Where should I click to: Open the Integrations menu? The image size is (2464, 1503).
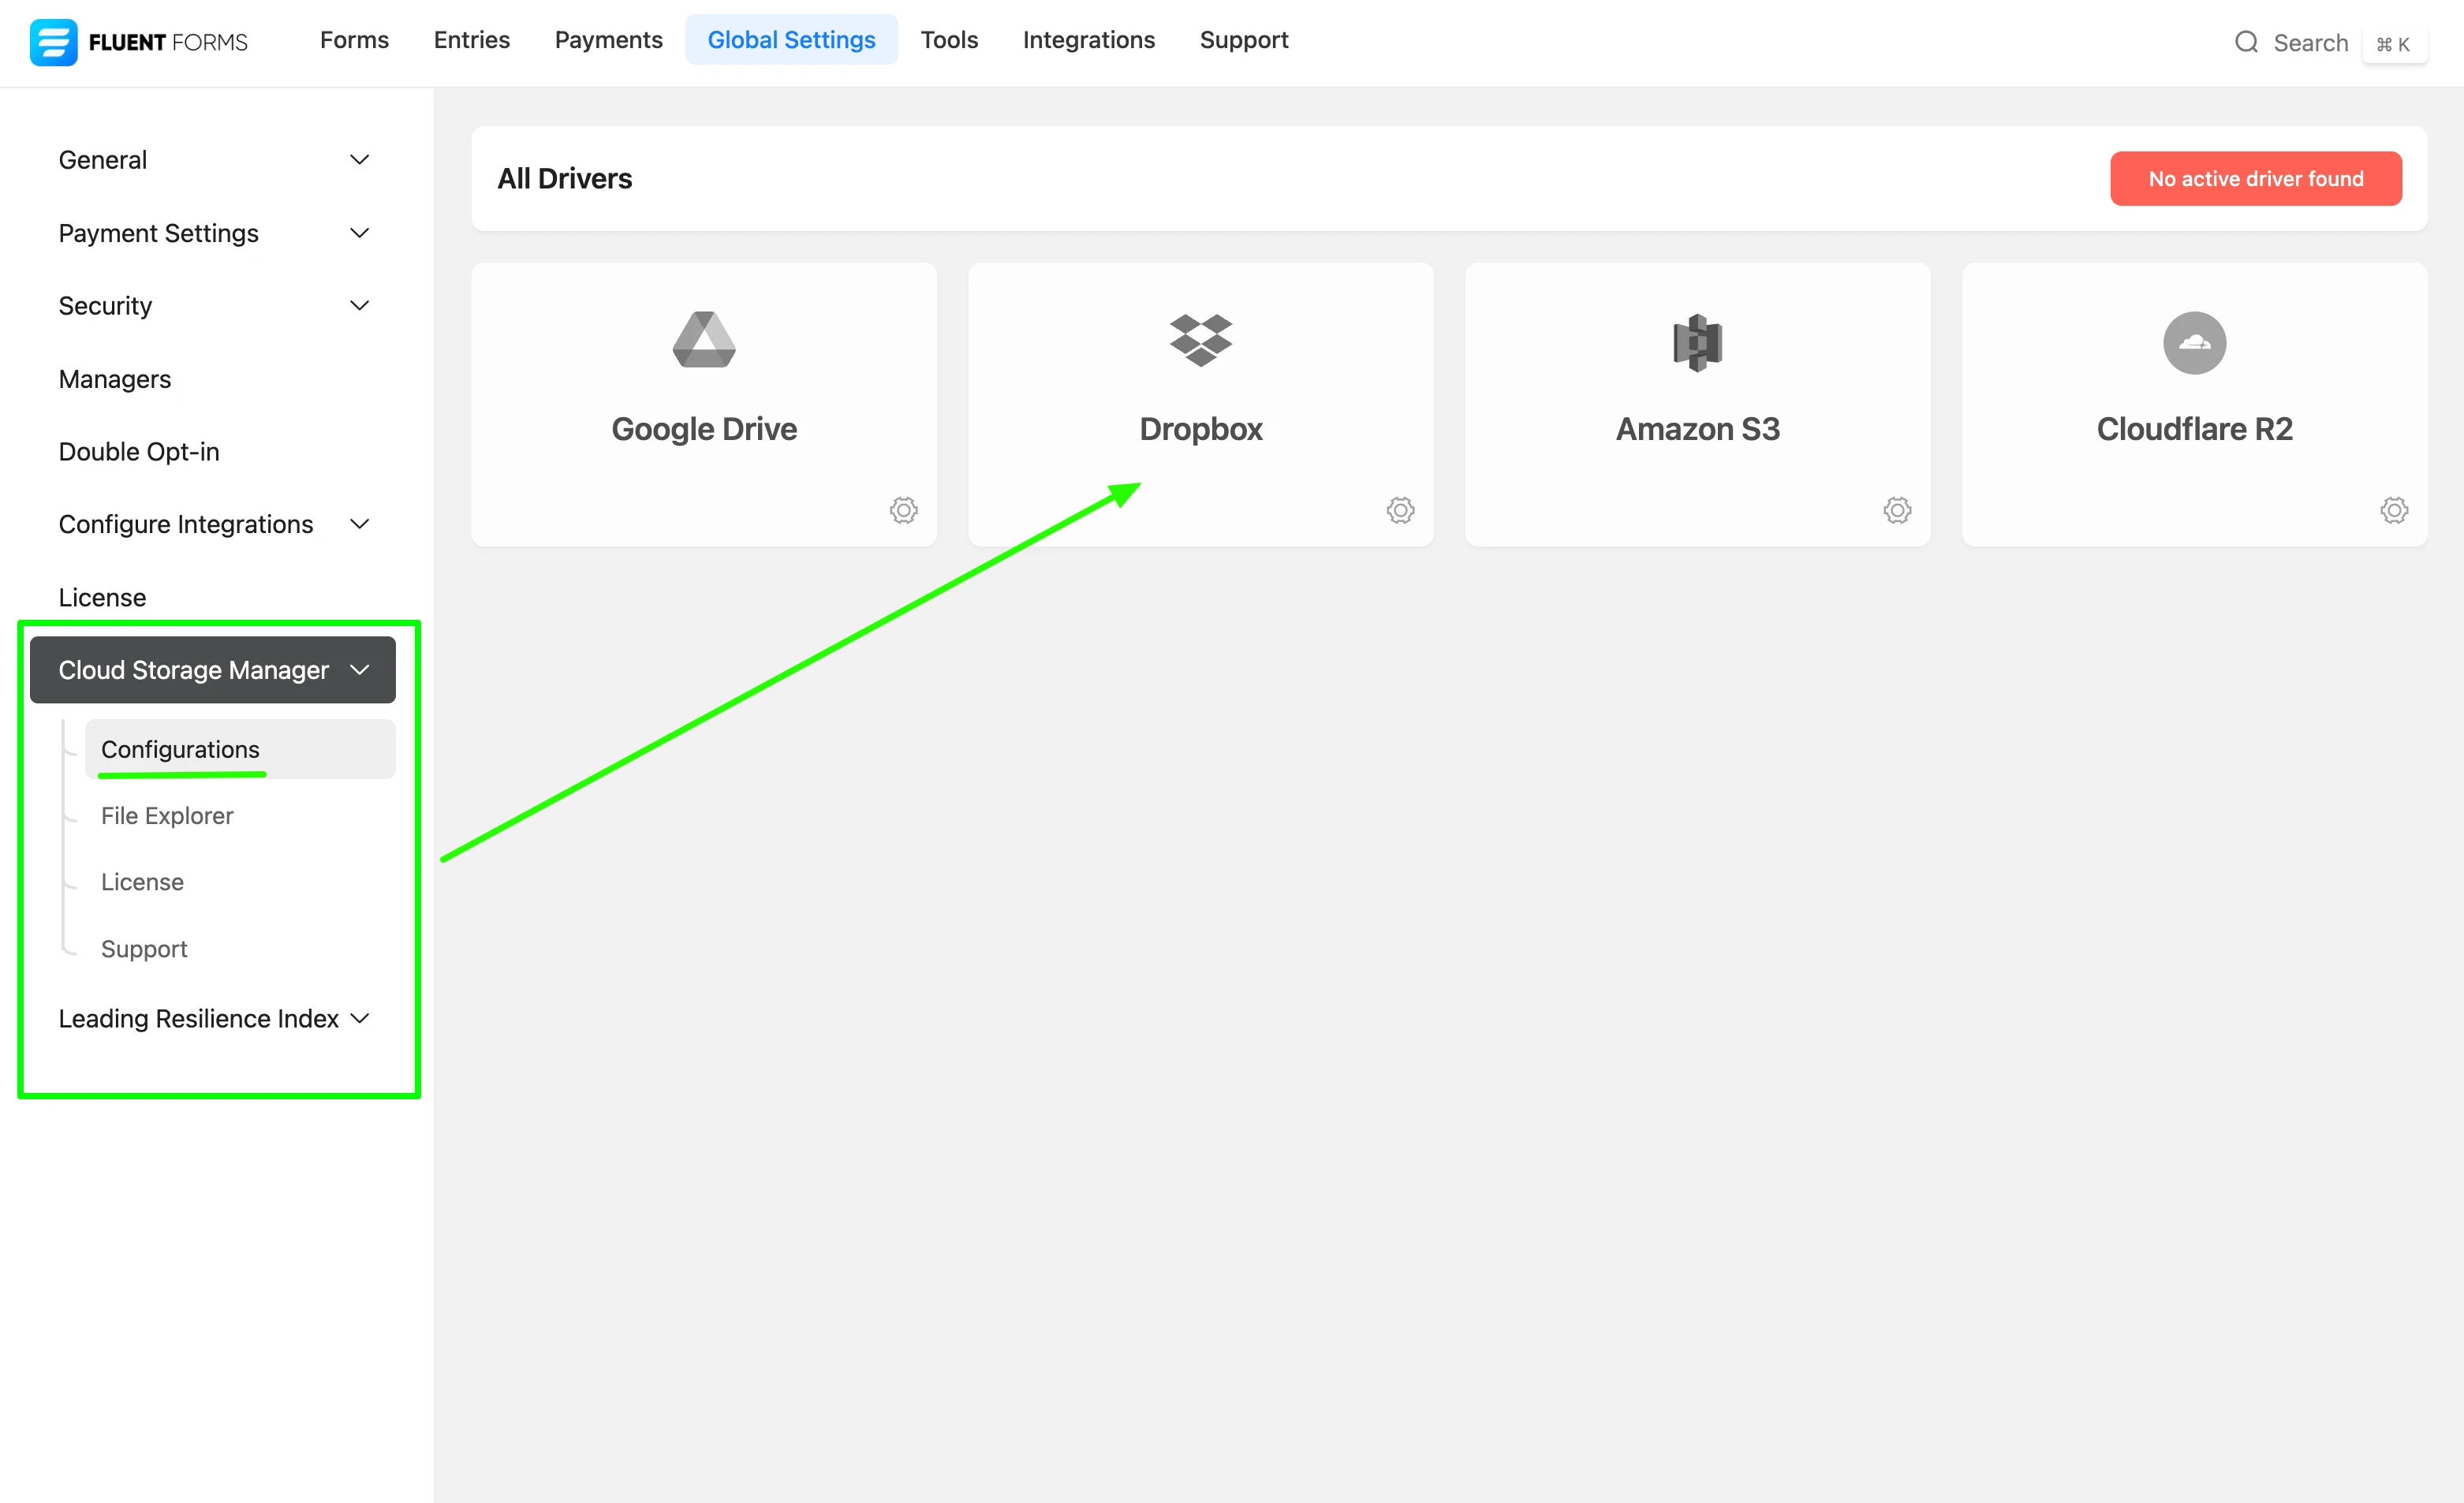[x=1088, y=39]
